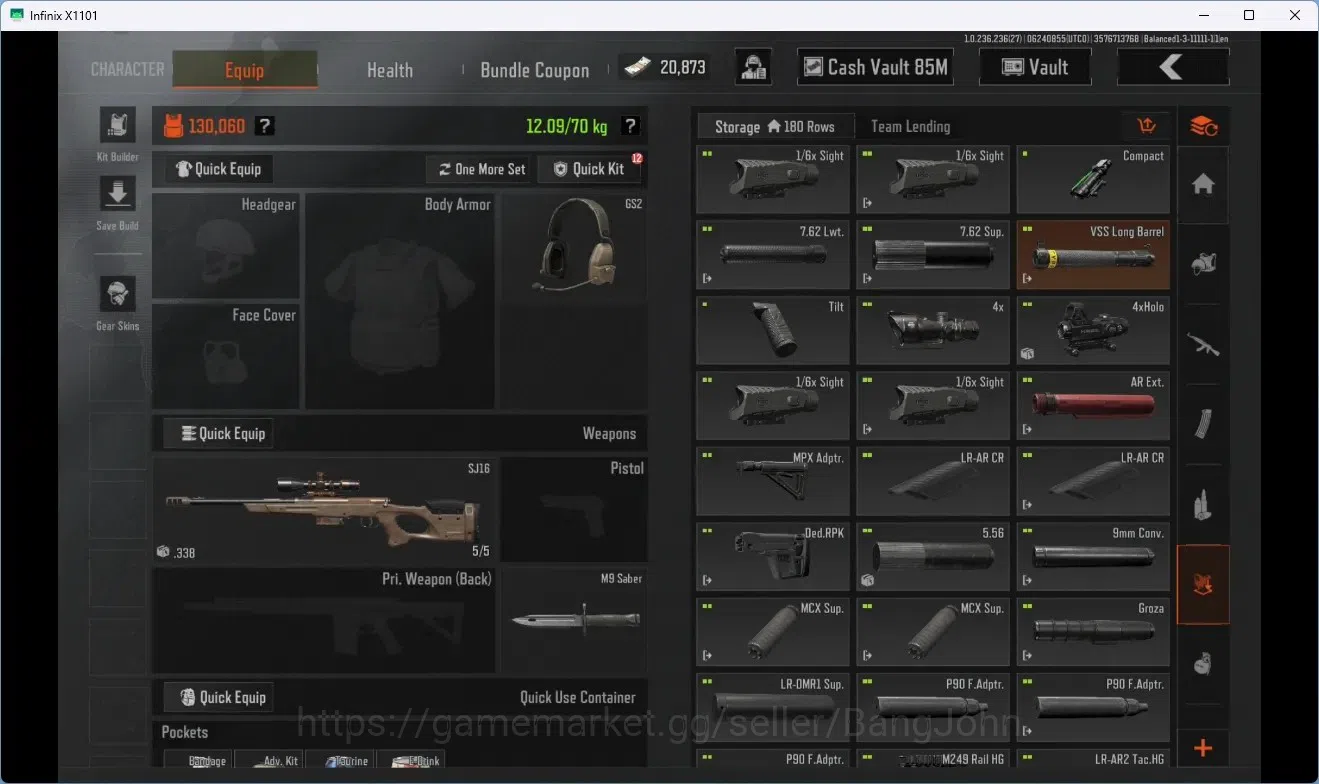This screenshot has height=784, width=1319.
Task: Select the home category in storage sidebar
Action: click(x=1203, y=184)
